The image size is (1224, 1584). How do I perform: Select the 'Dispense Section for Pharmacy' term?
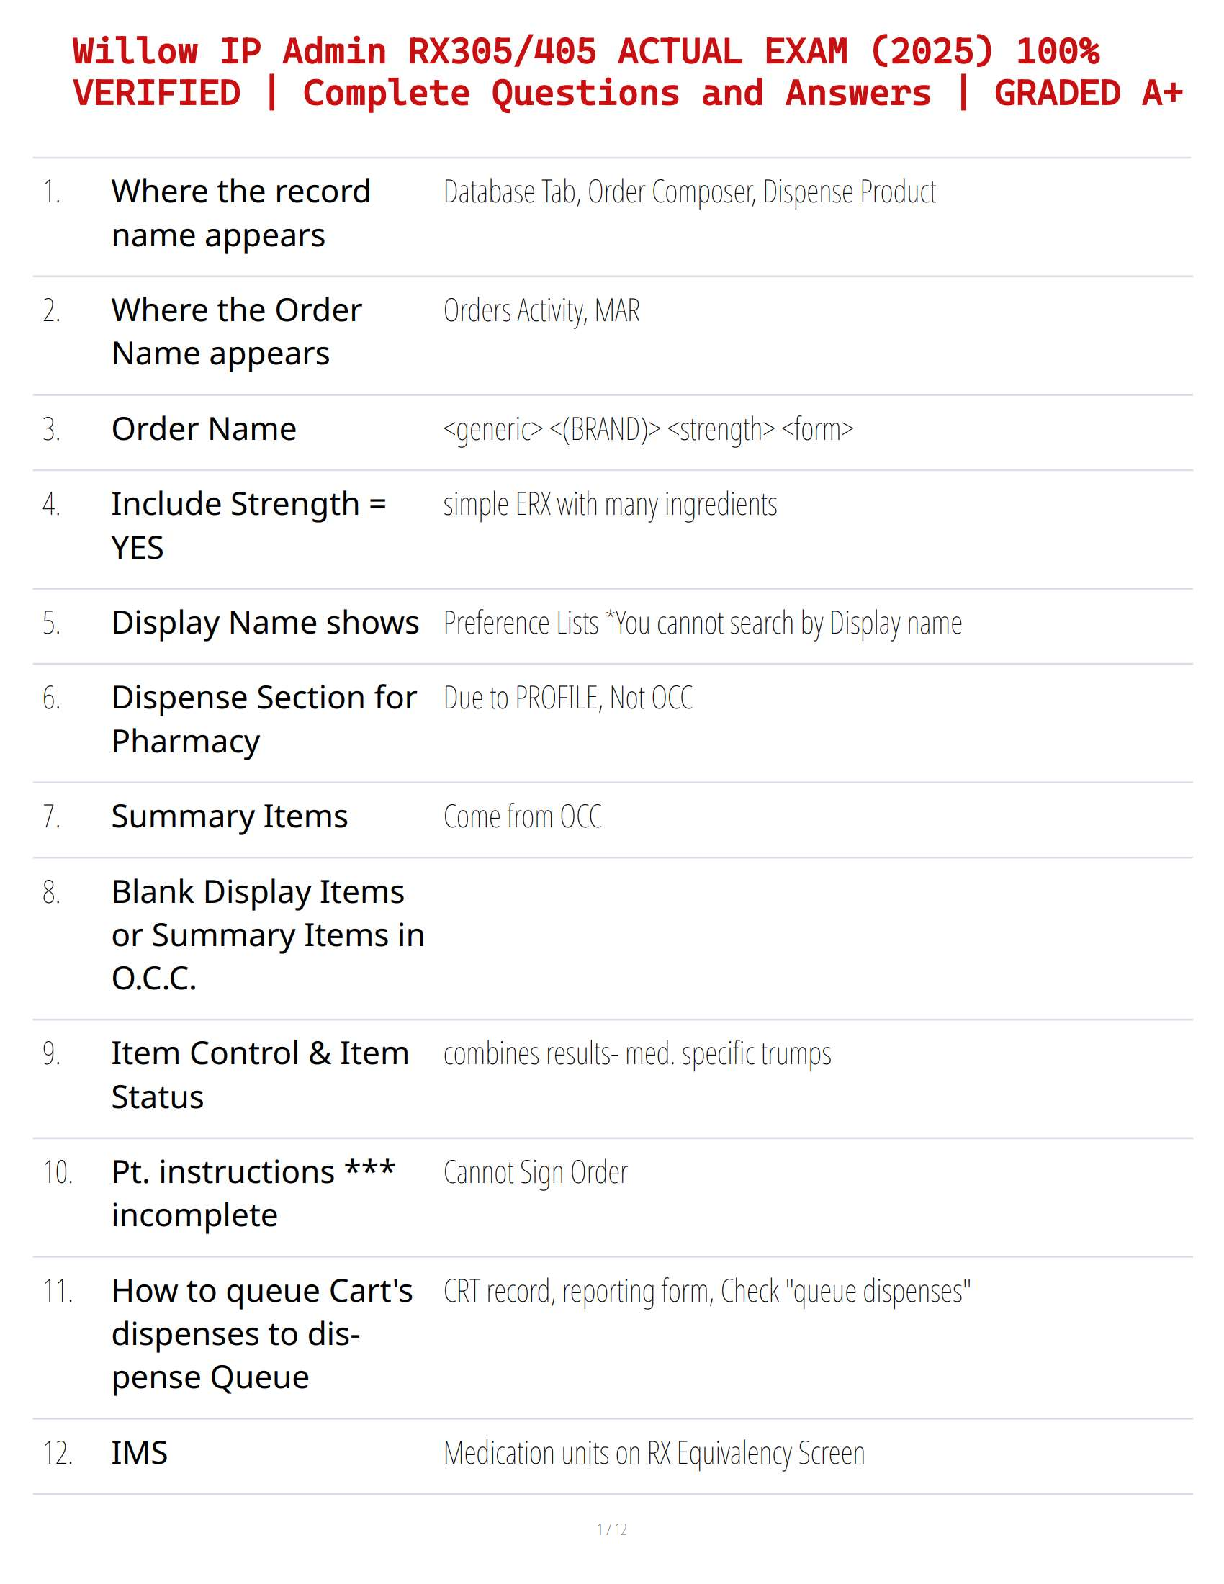coord(264,719)
